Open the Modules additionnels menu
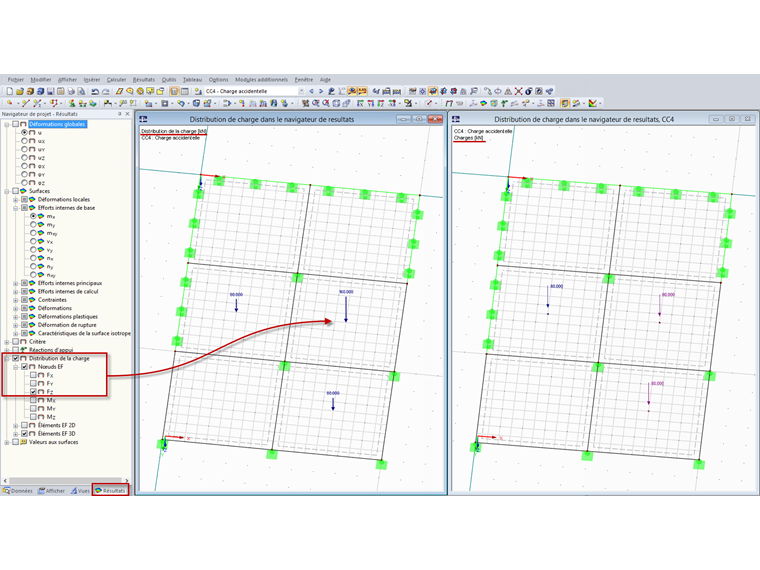This screenshot has height=570, width=760. (x=261, y=79)
